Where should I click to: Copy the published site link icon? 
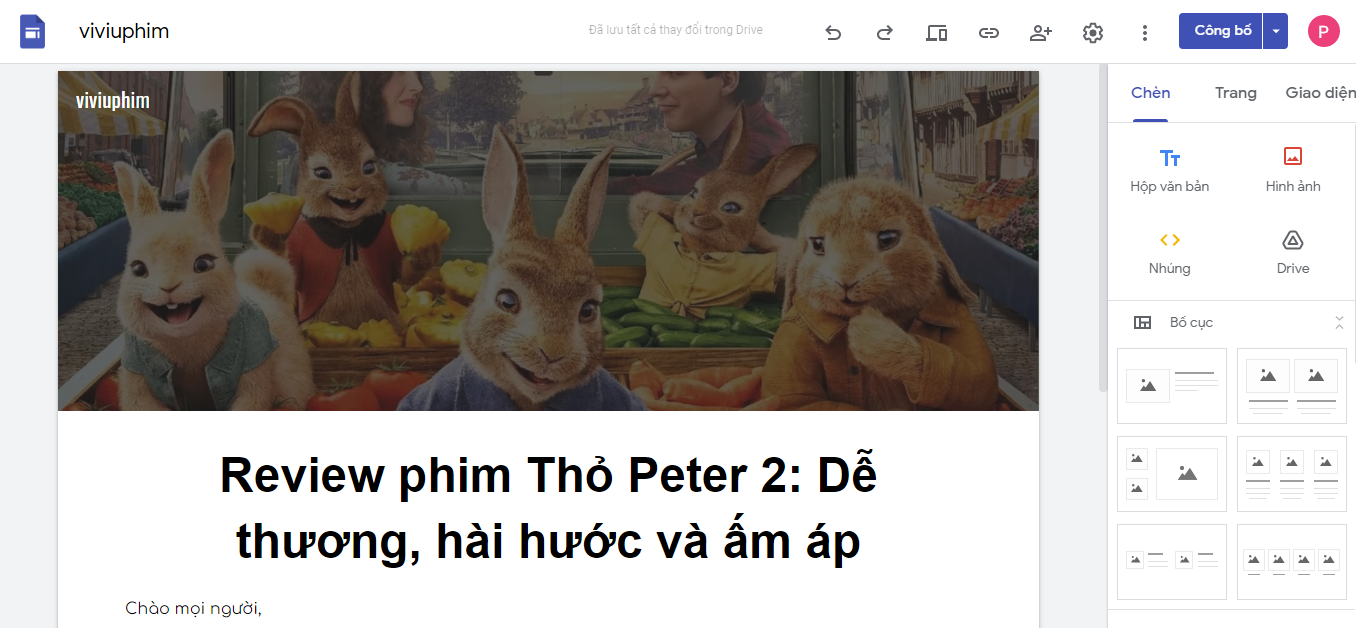point(989,32)
